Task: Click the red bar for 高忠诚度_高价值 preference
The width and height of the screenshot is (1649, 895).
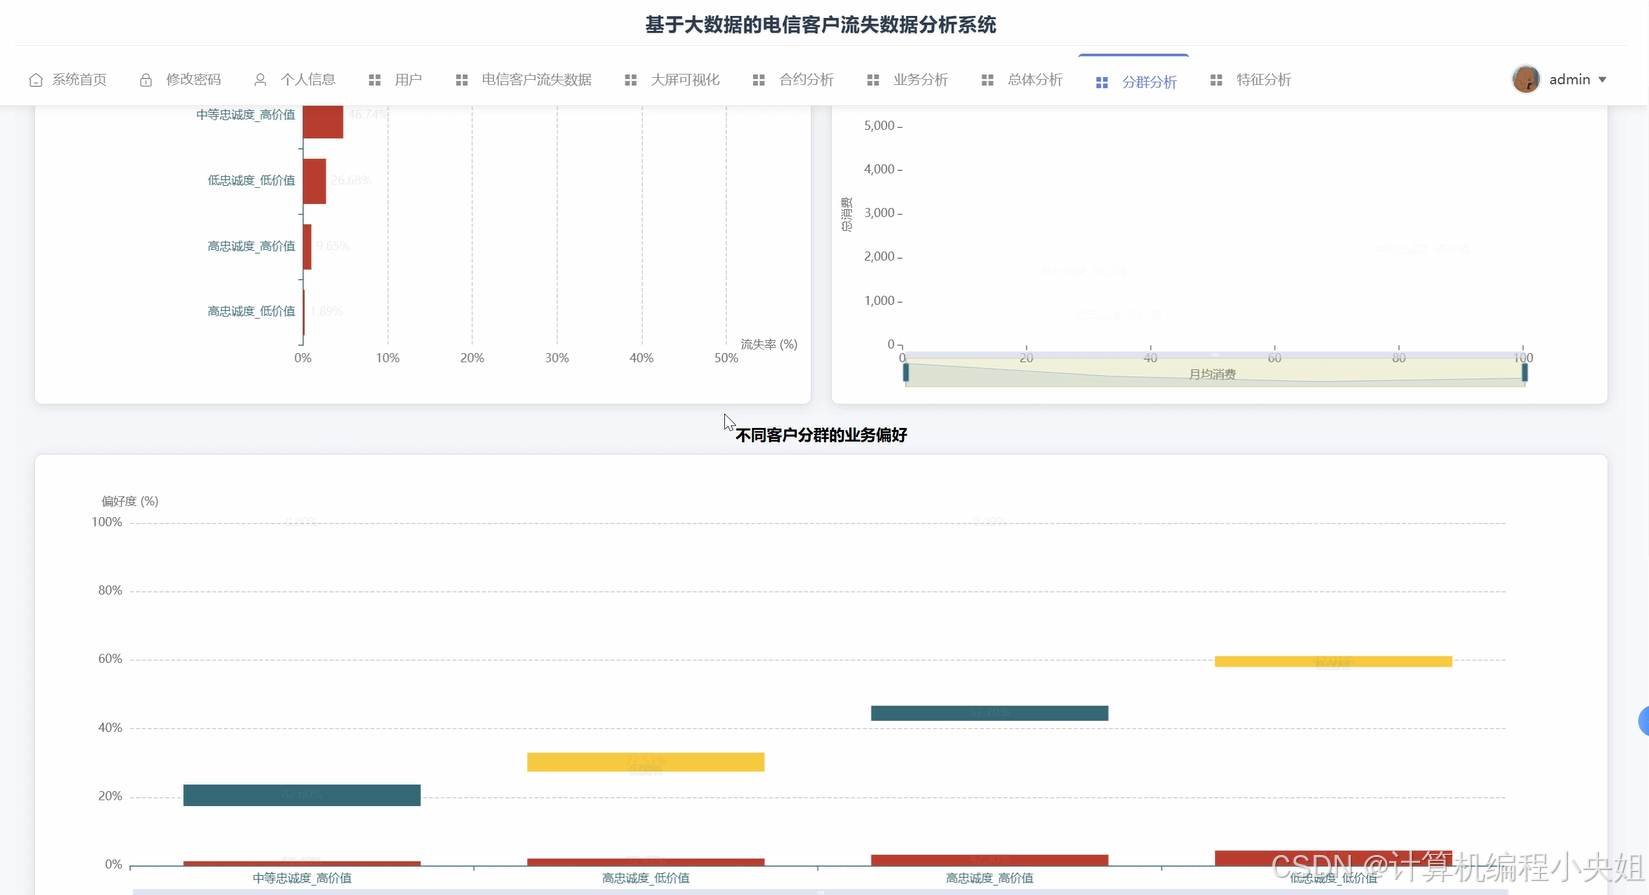Action: pos(989,860)
